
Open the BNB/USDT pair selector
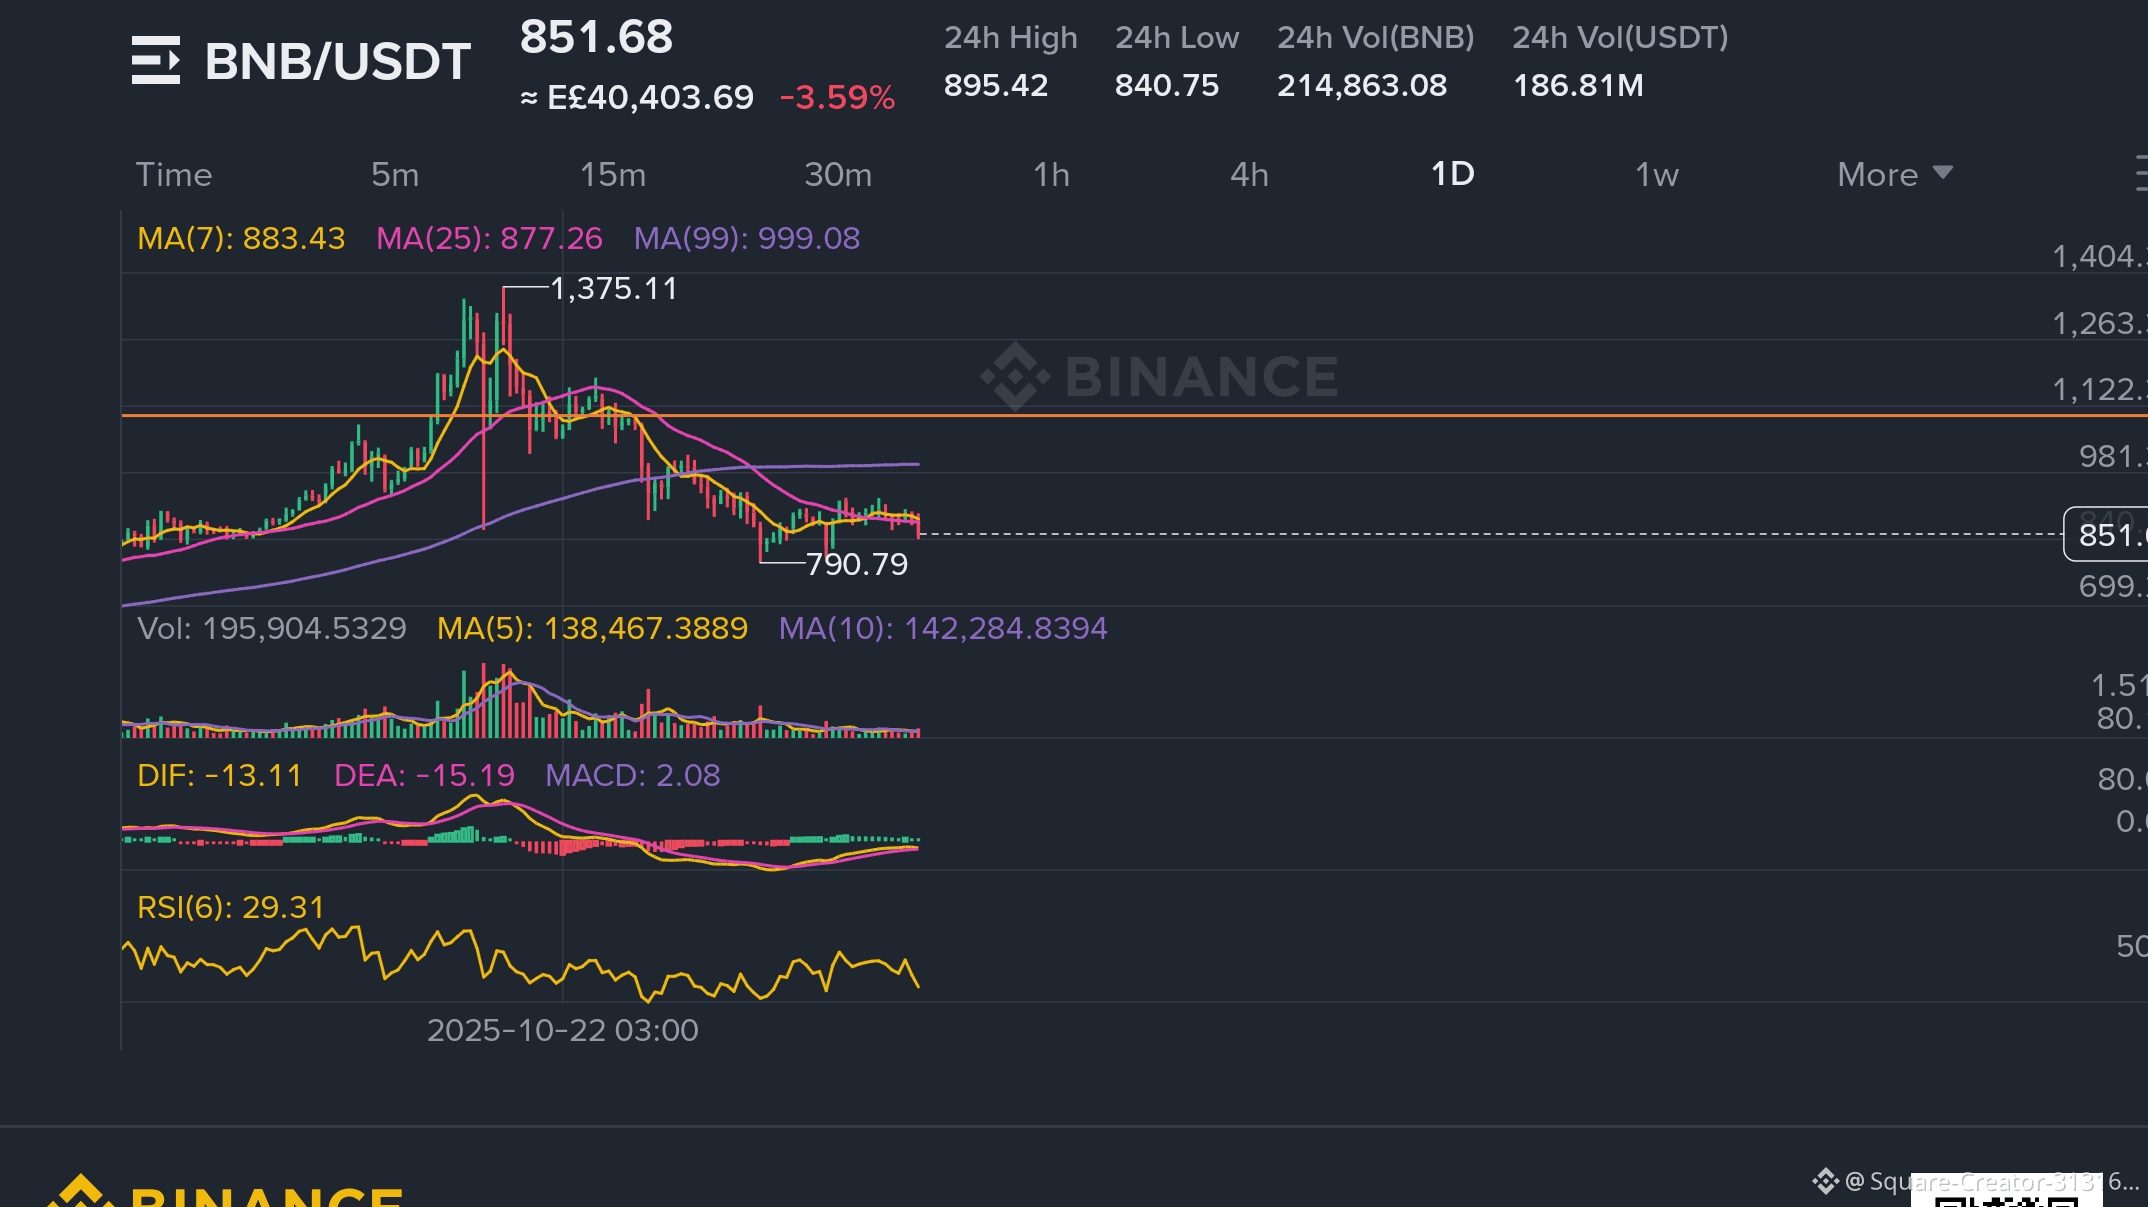click(x=338, y=61)
